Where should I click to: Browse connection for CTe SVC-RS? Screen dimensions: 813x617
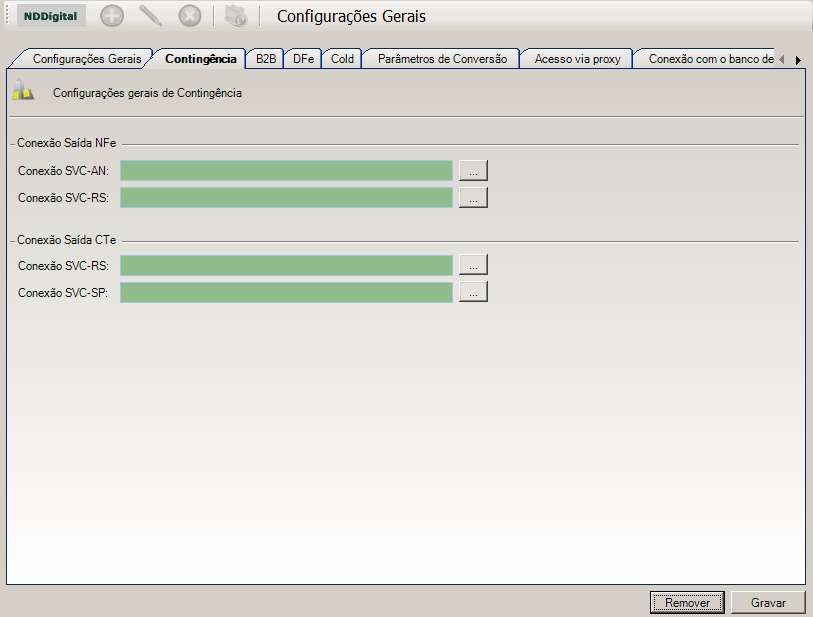pyautogui.click(x=473, y=265)
